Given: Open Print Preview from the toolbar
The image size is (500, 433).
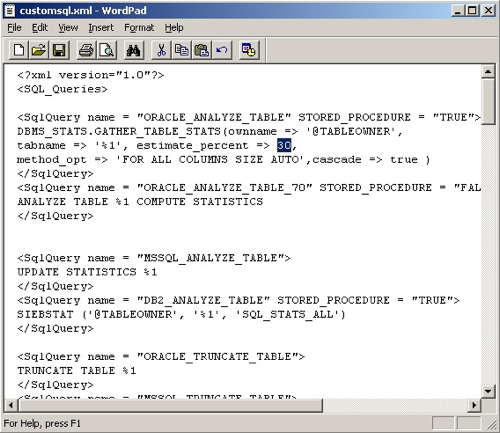Looking at the screenshot, I should [107, 50].
